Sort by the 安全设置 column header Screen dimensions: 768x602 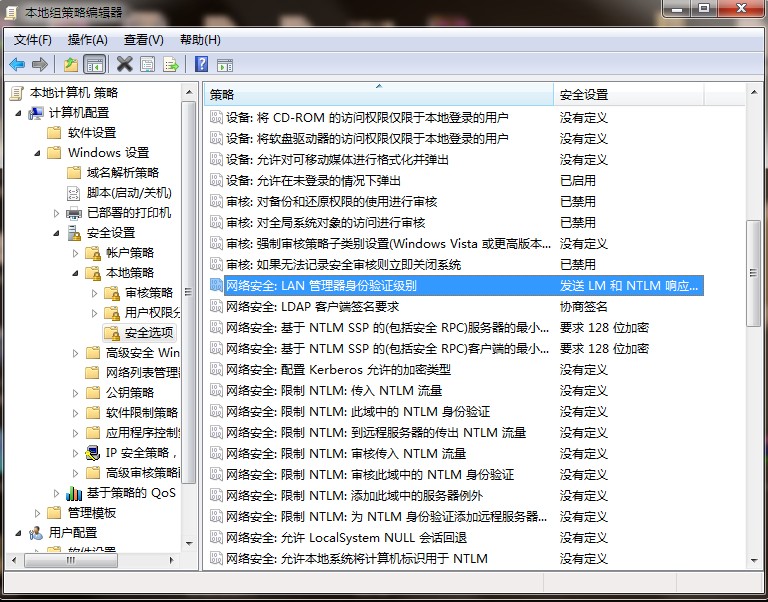coord(629,95)
